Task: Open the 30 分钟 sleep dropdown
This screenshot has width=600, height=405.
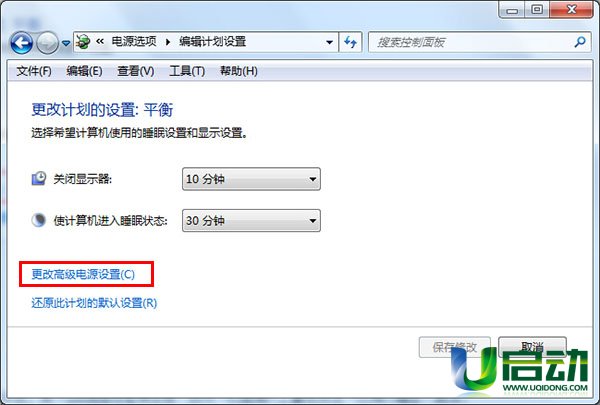Action: 251,220
